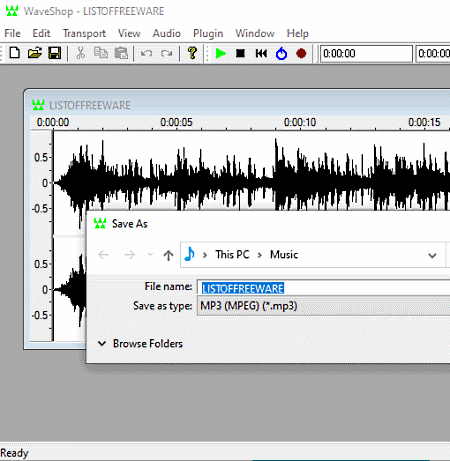Screen dimensions: 450x461
Task: Open the Save as type dropdown
Action: tap(324, 306)
